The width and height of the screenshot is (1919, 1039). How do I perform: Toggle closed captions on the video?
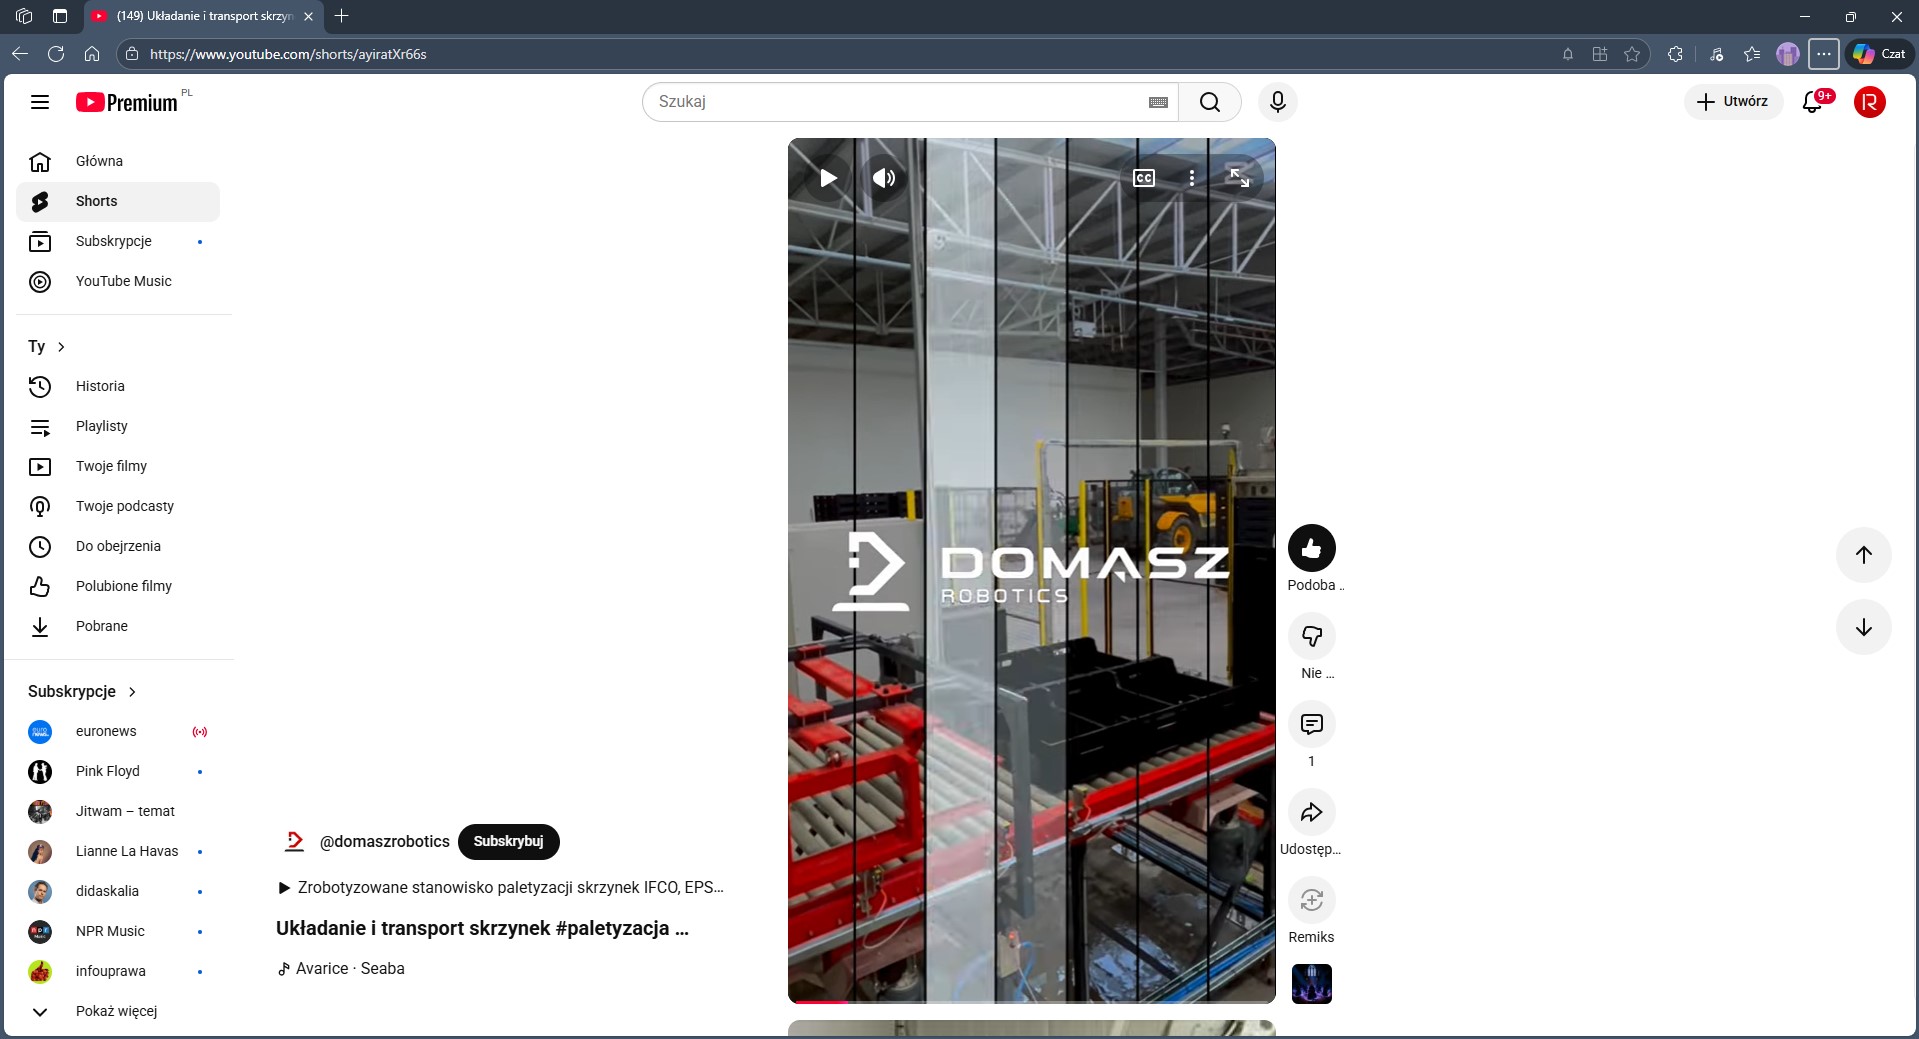point(1143,178)
